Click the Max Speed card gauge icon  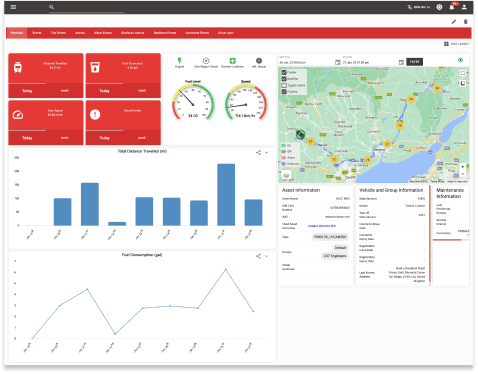click(18, 115)
